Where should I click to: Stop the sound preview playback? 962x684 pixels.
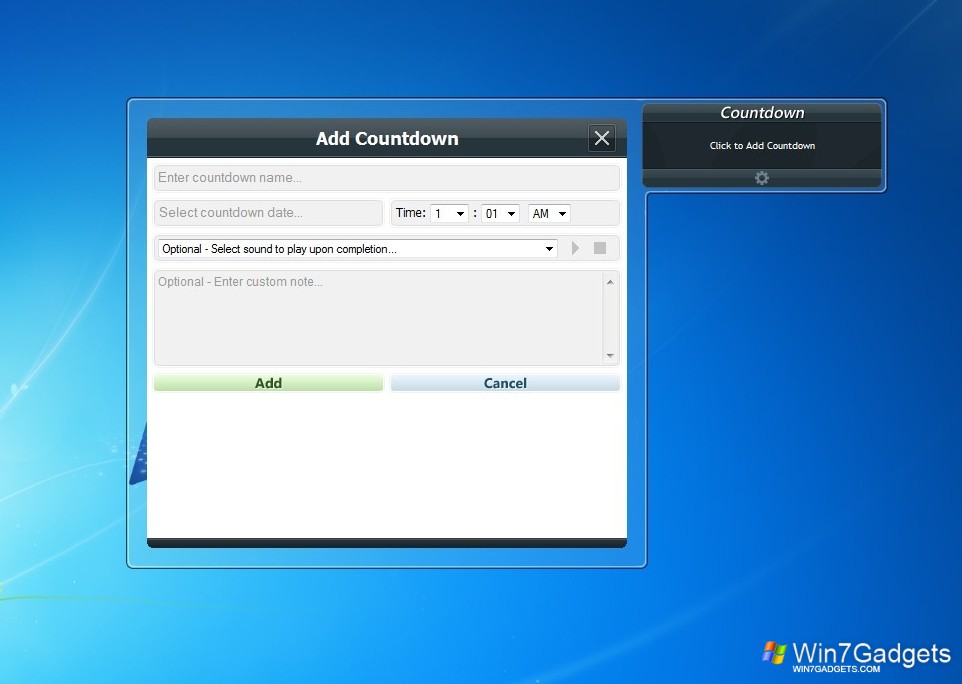click(x=601, y=248)
